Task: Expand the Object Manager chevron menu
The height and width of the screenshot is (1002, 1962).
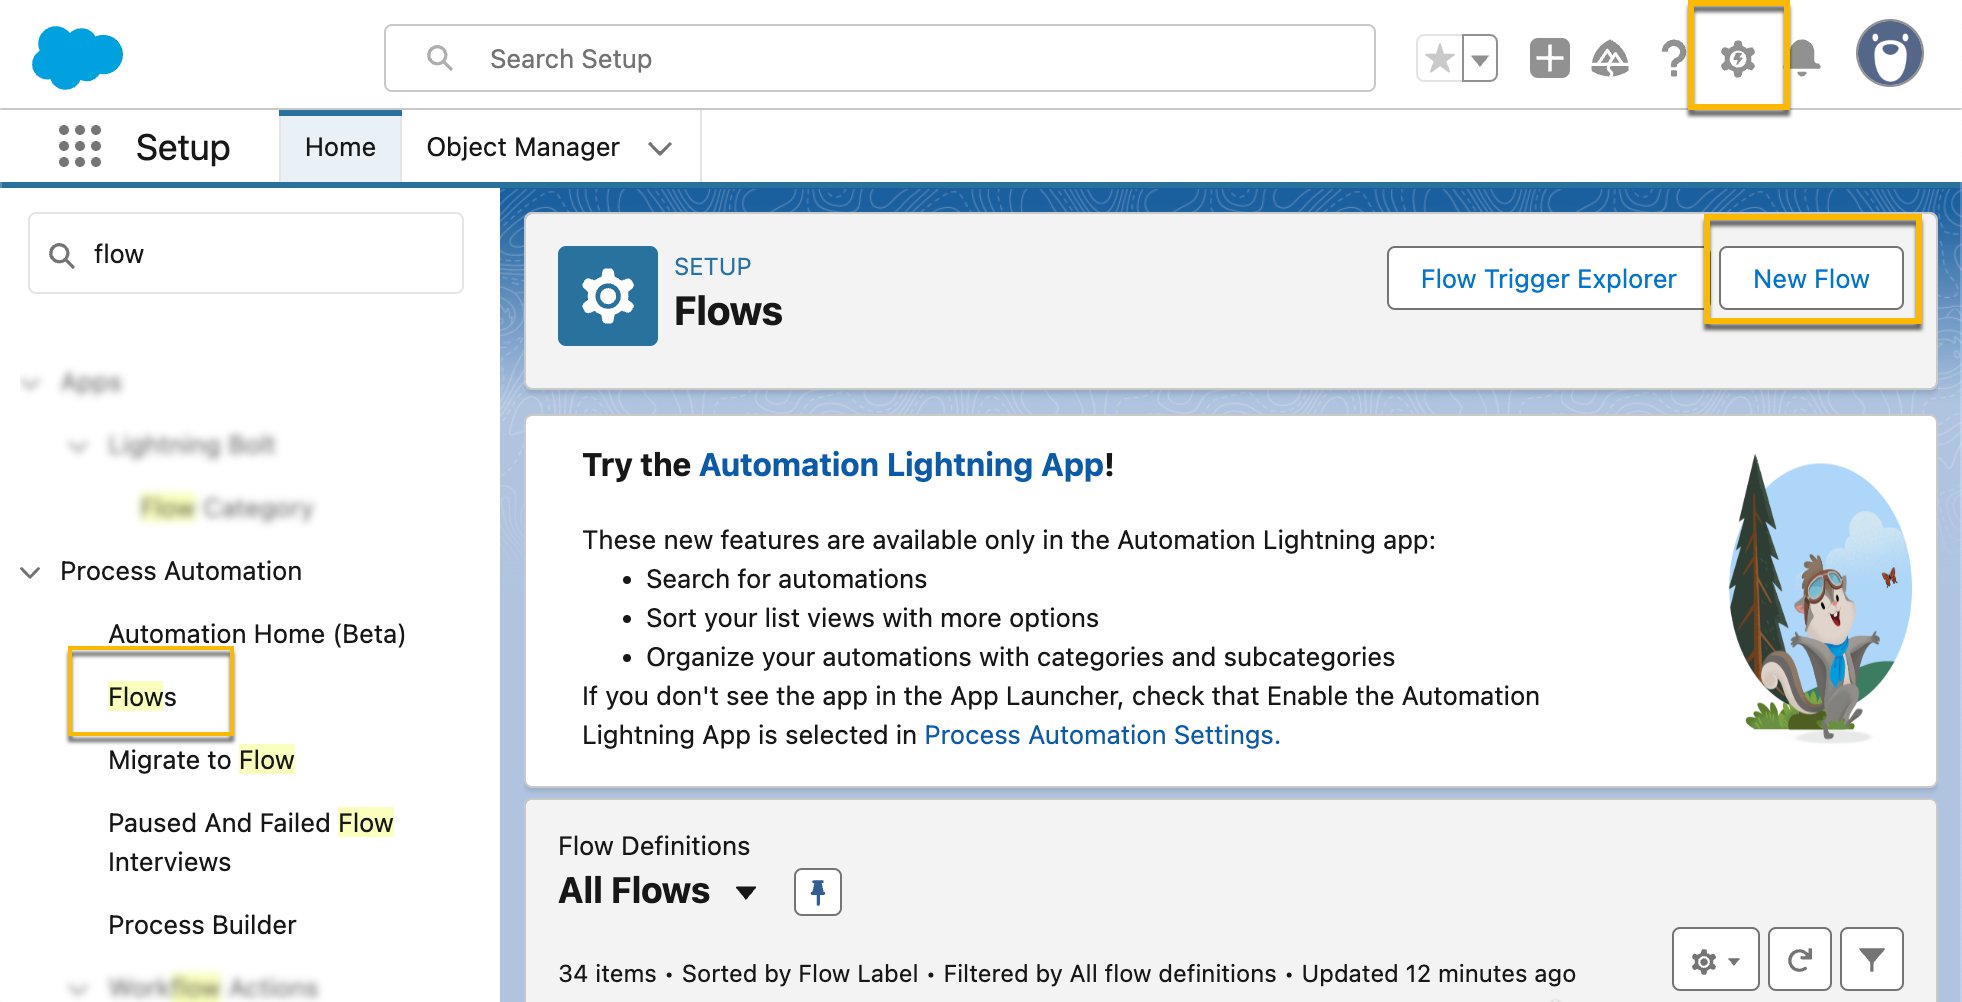Action: tap(659, 149)
